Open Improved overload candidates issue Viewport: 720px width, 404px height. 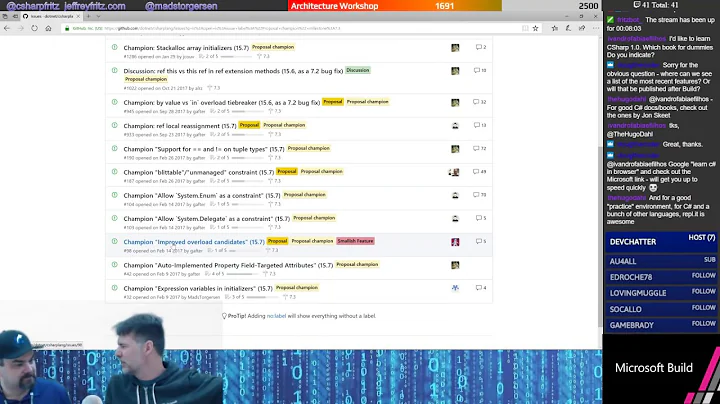pyautogui.click(x=194, y=242)
